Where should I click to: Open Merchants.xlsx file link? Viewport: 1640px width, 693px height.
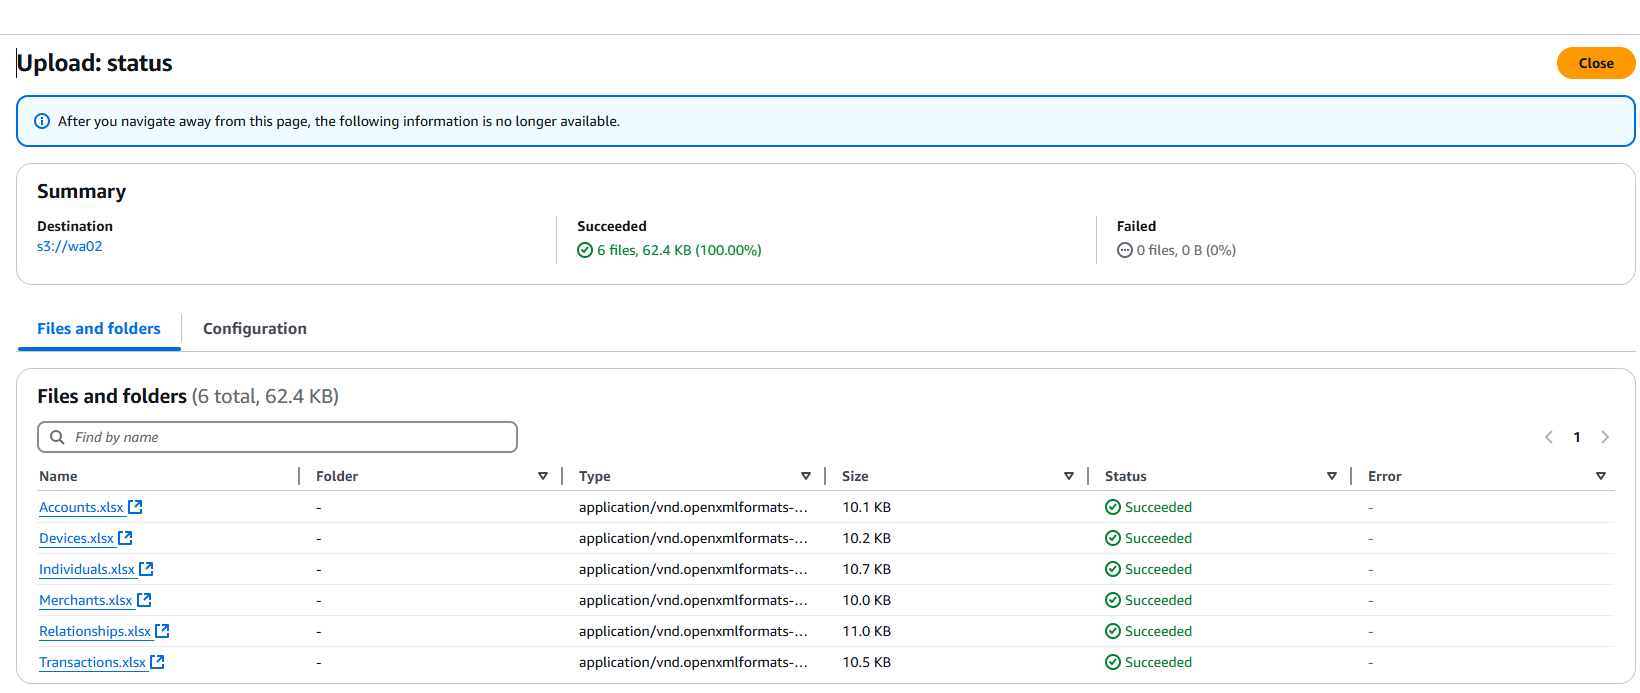click(x=86, y=600)
